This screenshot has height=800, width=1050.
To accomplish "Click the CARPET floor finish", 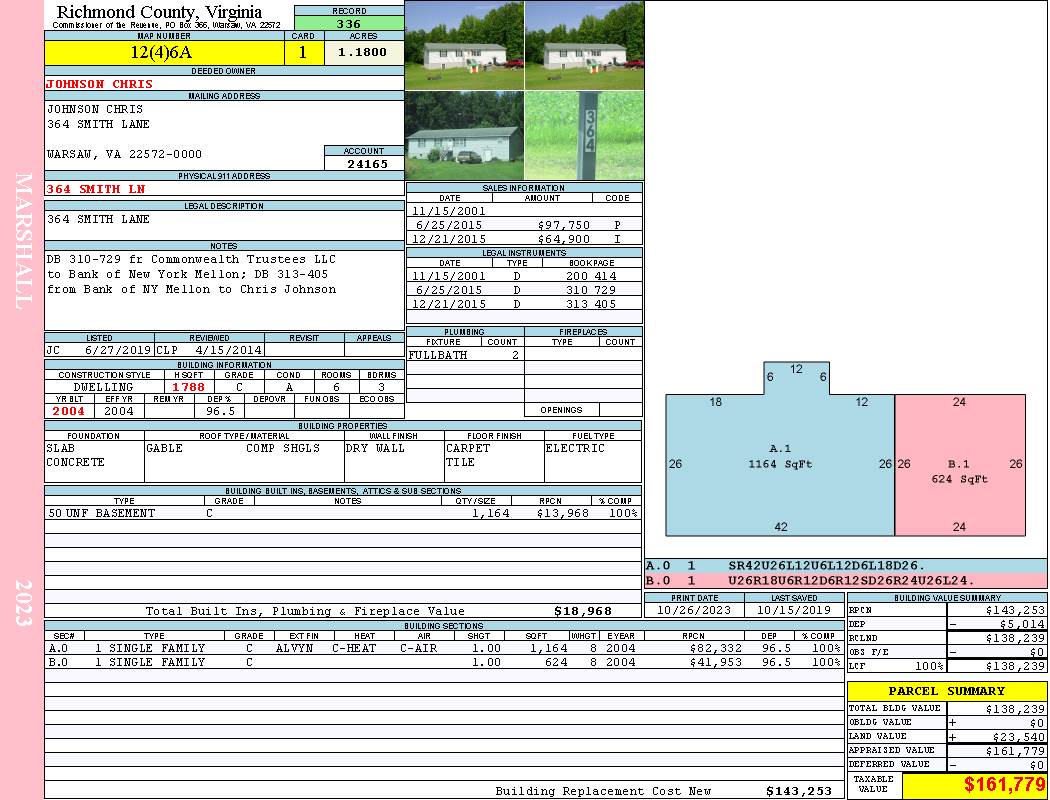I will 468,449.
